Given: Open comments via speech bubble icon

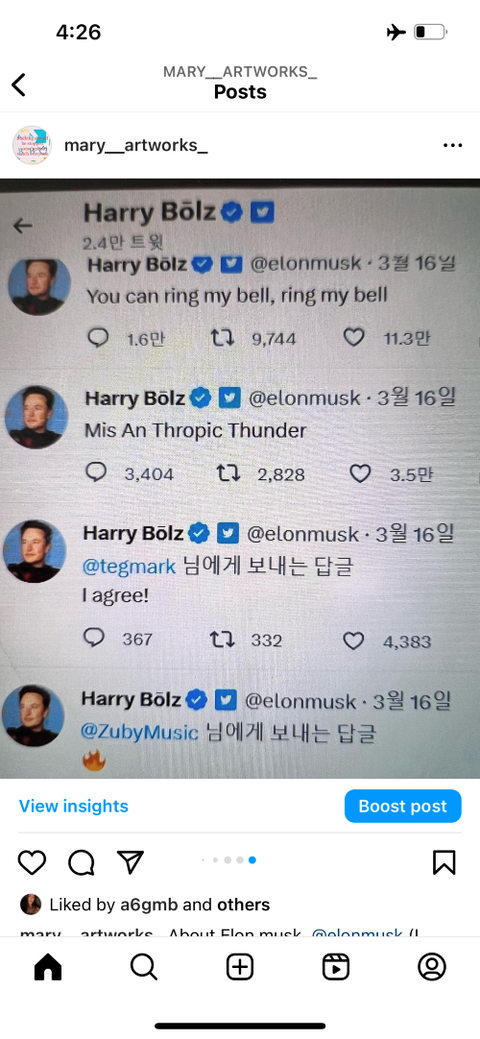Looking at the screenshot, I should pyautogui.click(x=81, y=862).
